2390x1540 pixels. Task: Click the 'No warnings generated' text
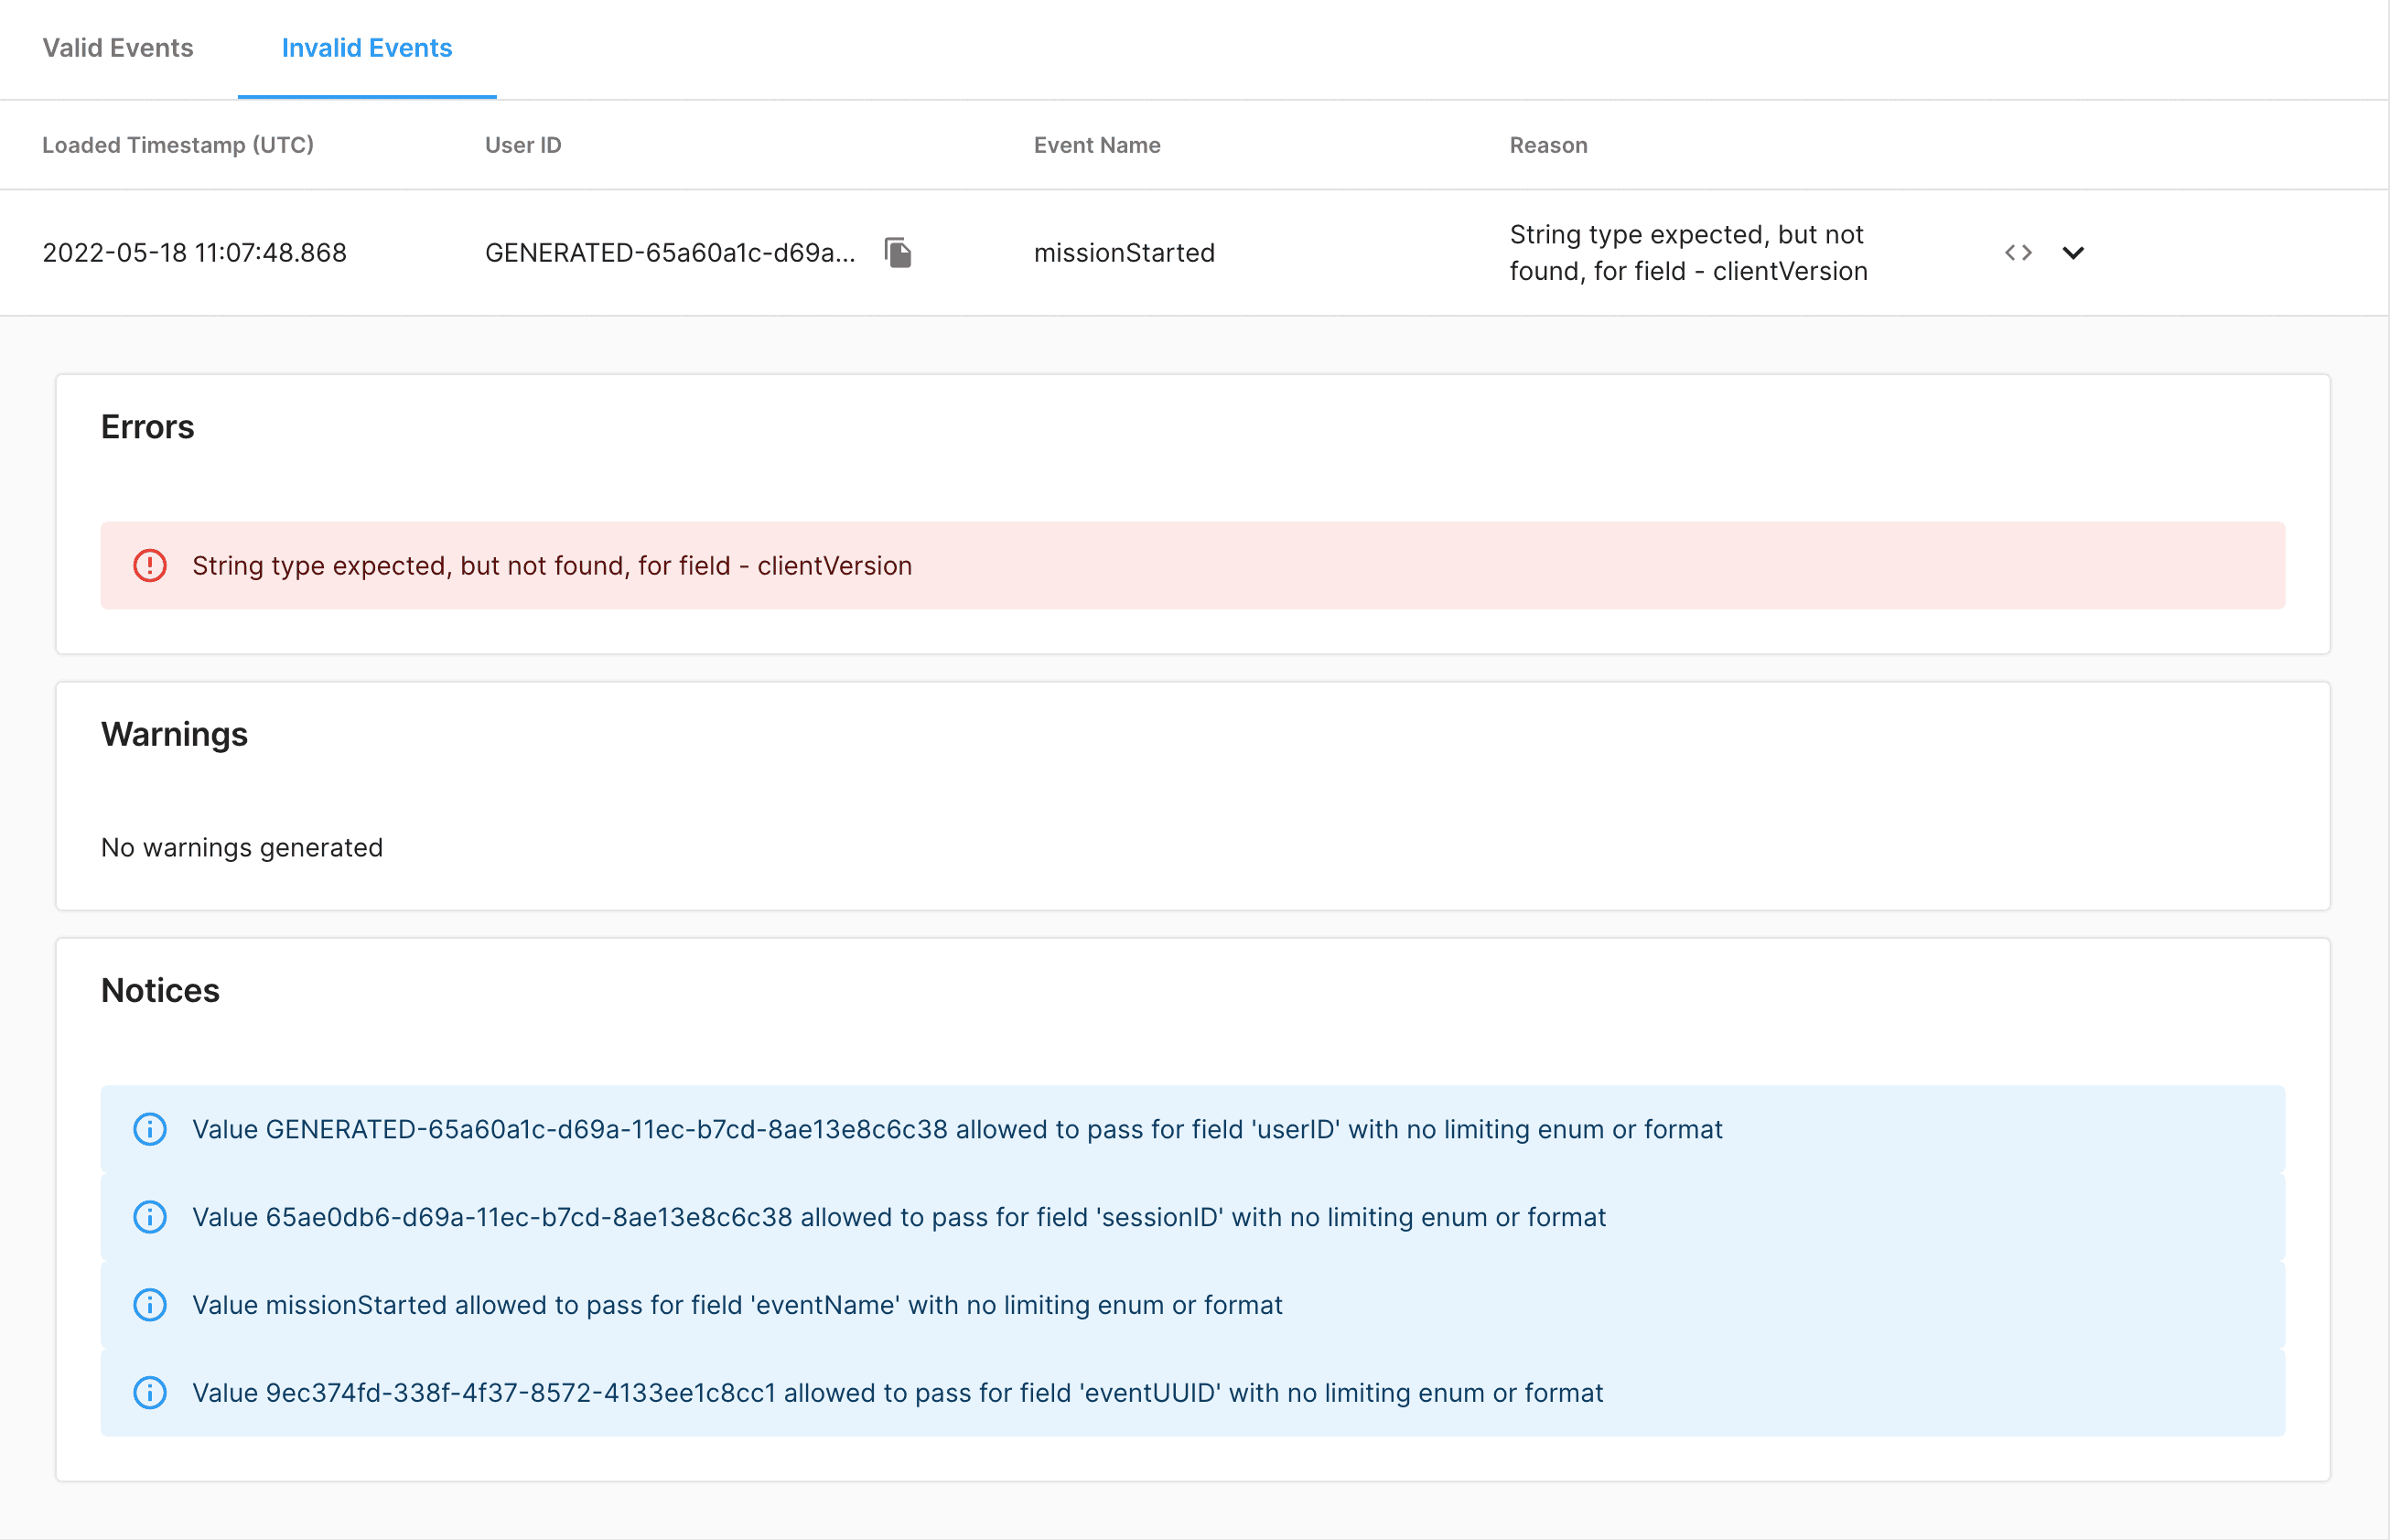coord(242,848)
